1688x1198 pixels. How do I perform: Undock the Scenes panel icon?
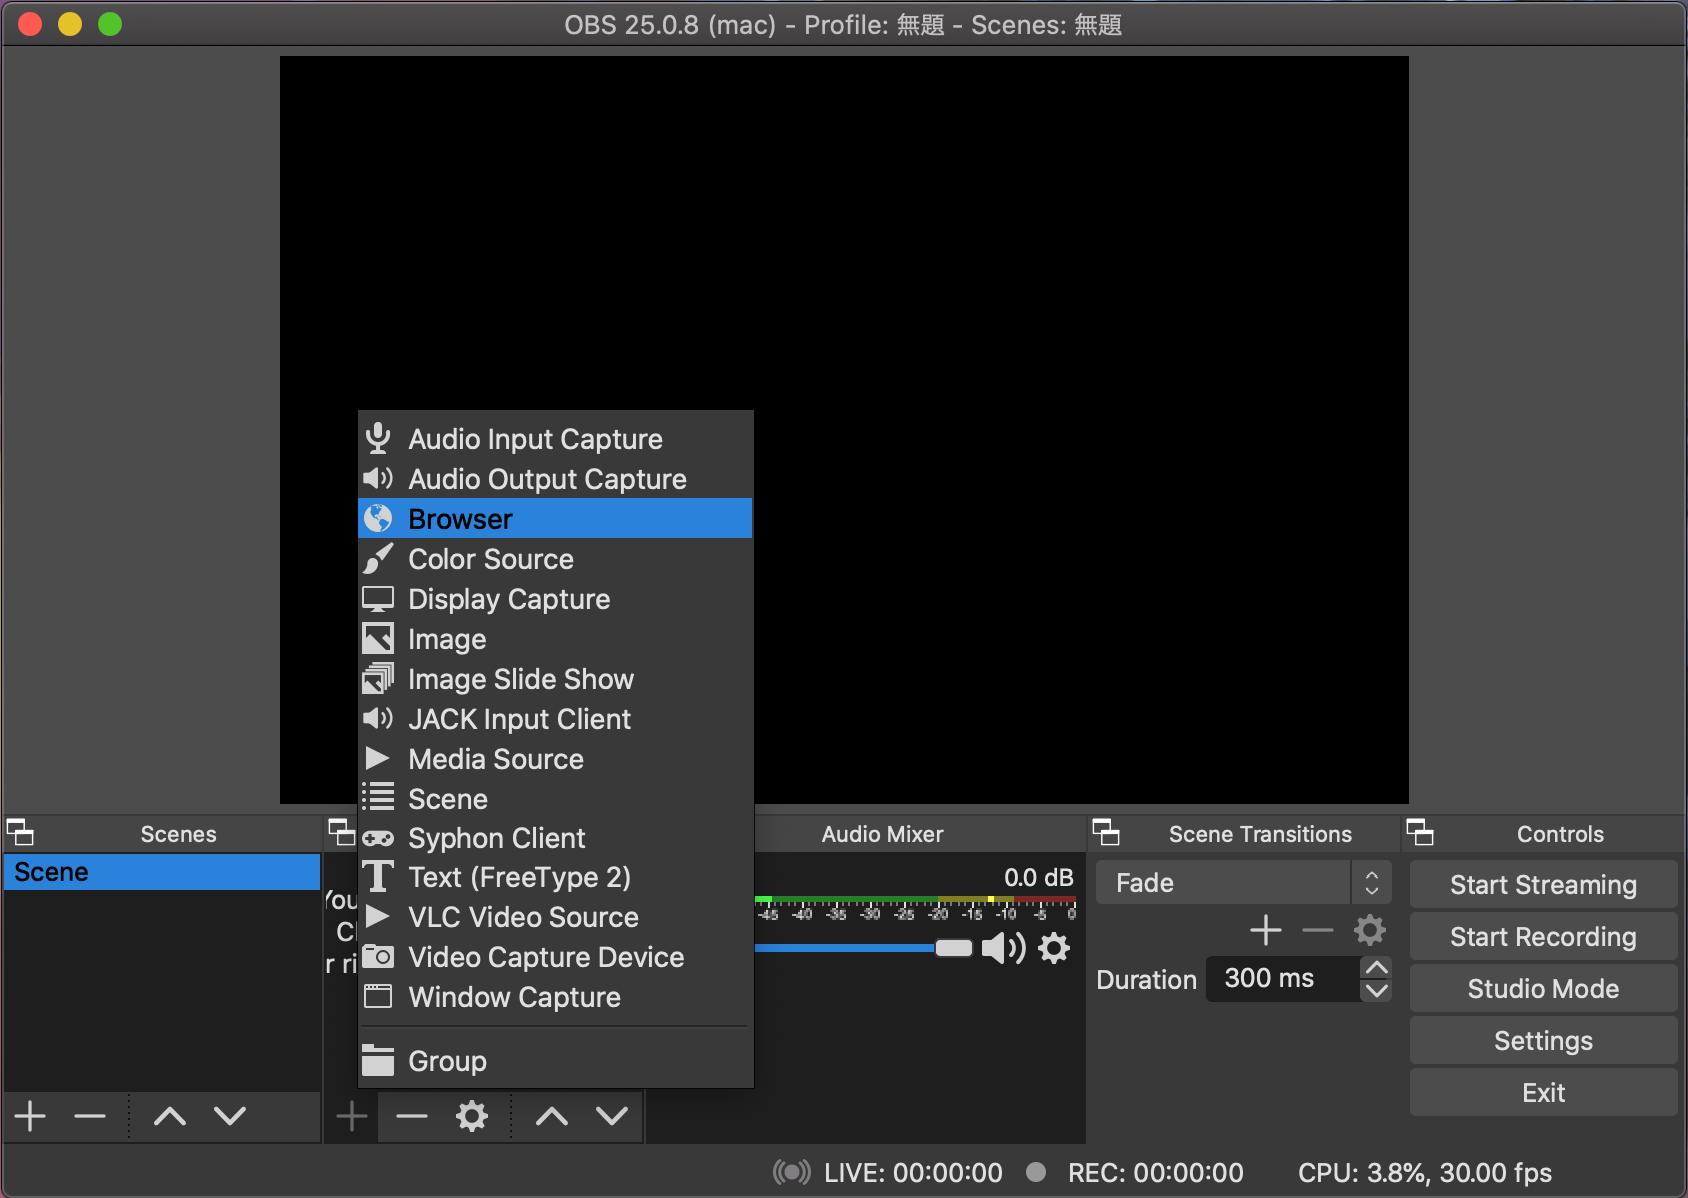[x=20, y=832]
